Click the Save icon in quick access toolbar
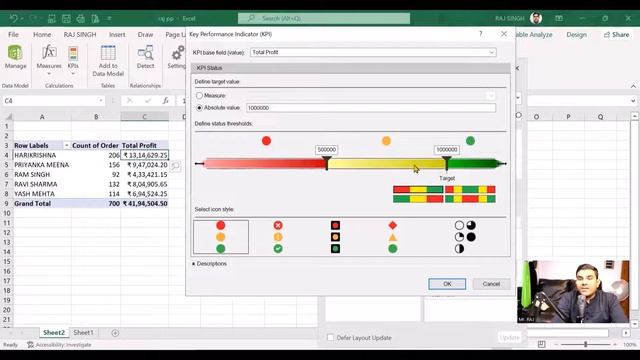The width and height of the screenshot is (640, 360). [x=66, y=18]
